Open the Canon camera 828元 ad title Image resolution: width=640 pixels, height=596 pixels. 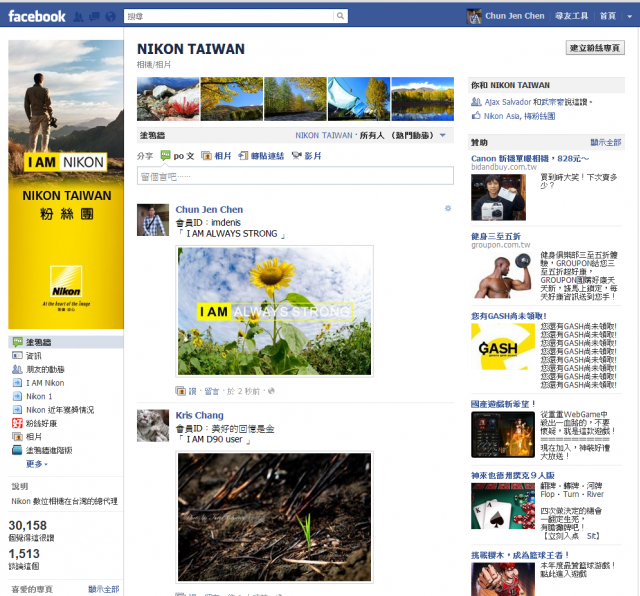point(530,158)
